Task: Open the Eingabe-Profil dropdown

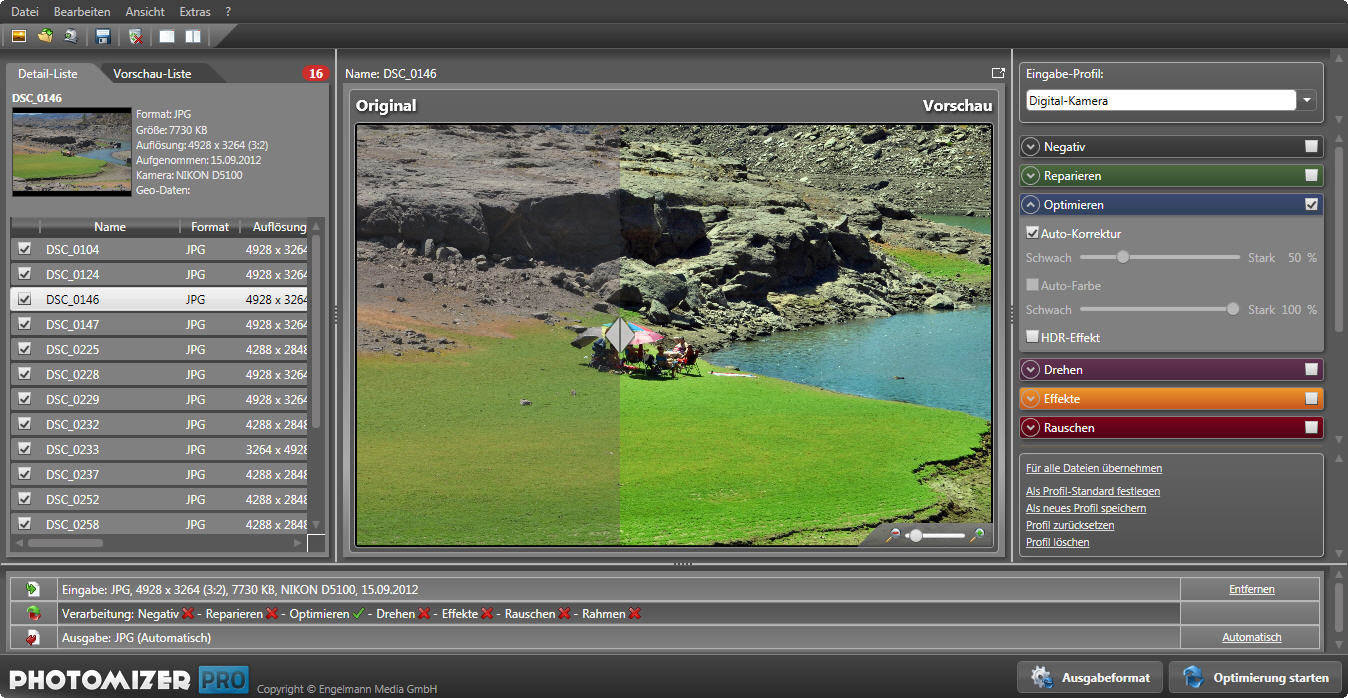Action: click(1308, 100)
